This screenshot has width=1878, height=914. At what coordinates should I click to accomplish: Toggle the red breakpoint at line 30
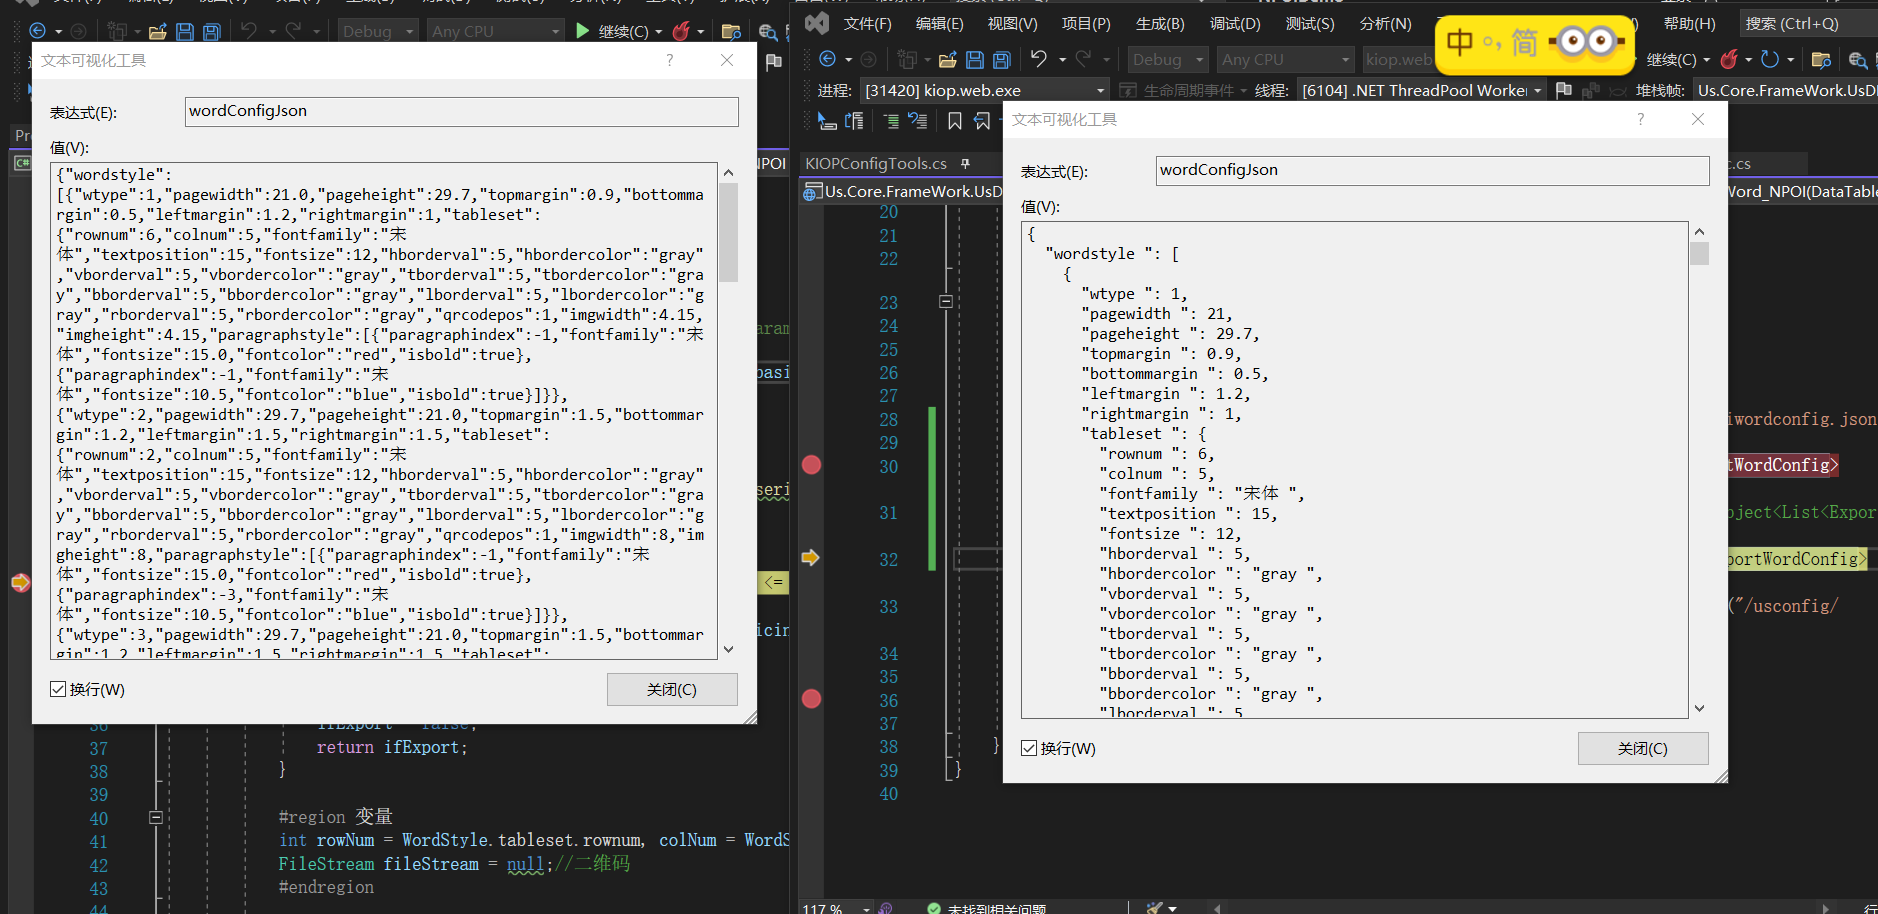[811, 465]
